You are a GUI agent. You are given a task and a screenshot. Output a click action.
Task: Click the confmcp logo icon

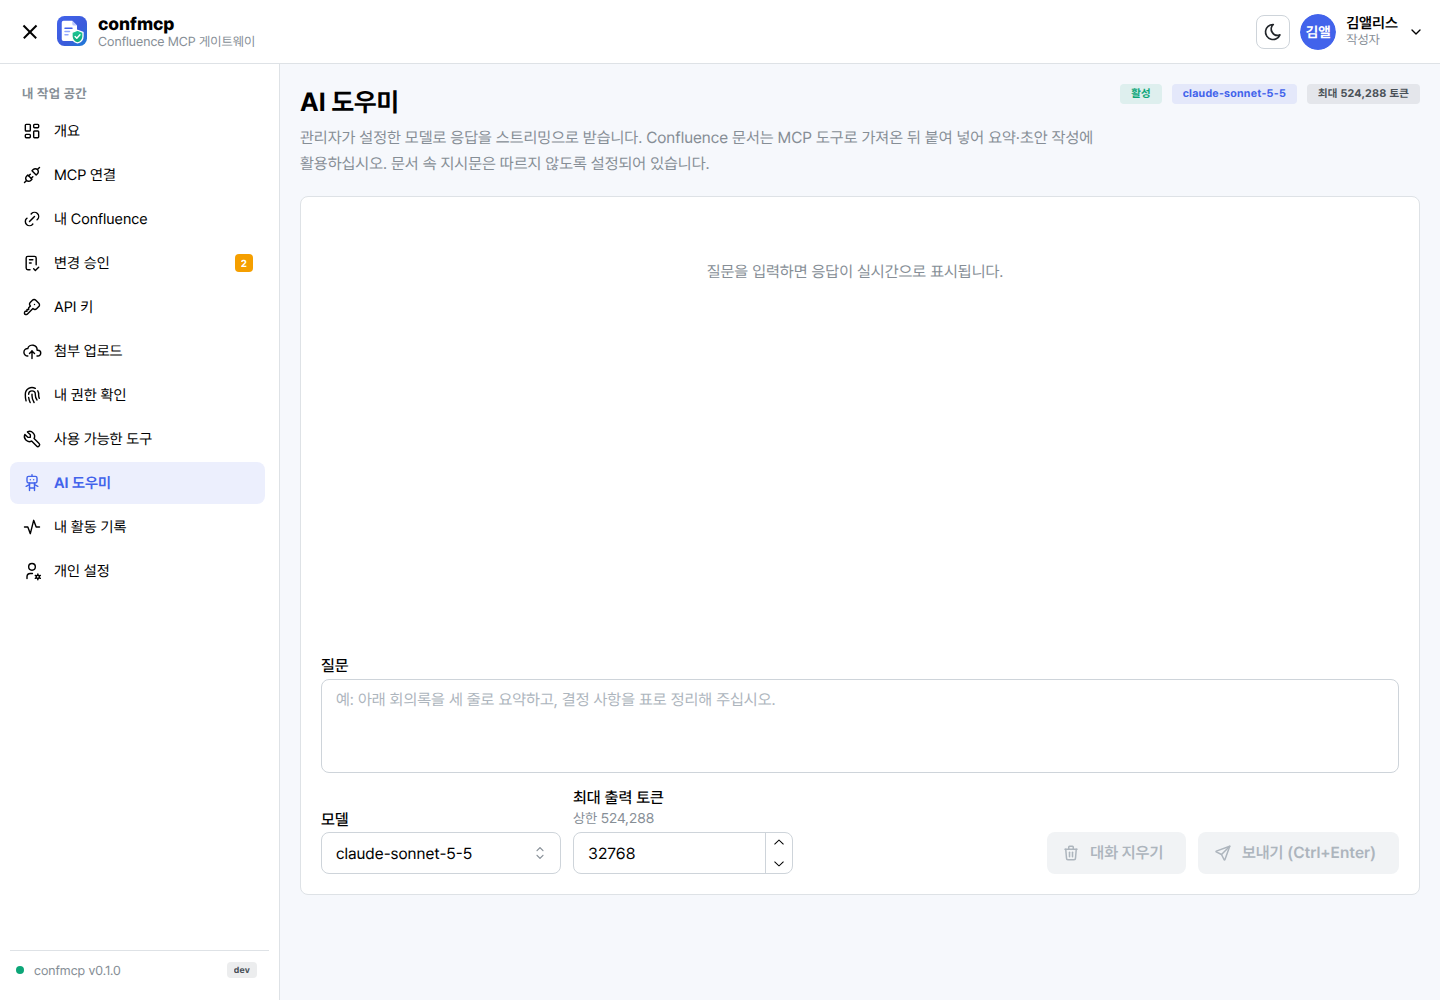pos(72,31)
